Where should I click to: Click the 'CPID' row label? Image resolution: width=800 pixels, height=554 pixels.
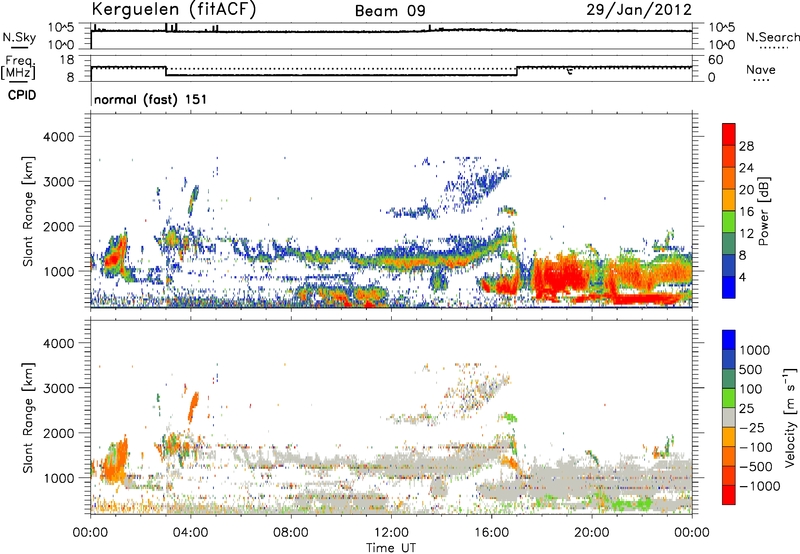[22, 95]
